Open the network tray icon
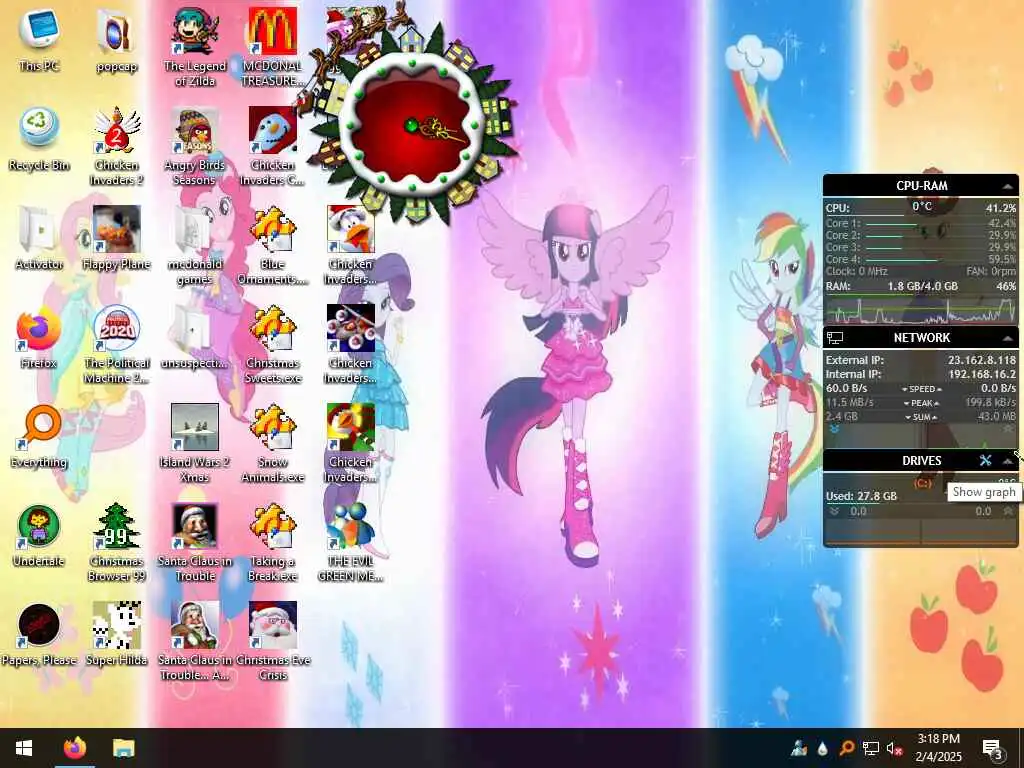This screenshot has width=1024, height=768. [871, 748]
